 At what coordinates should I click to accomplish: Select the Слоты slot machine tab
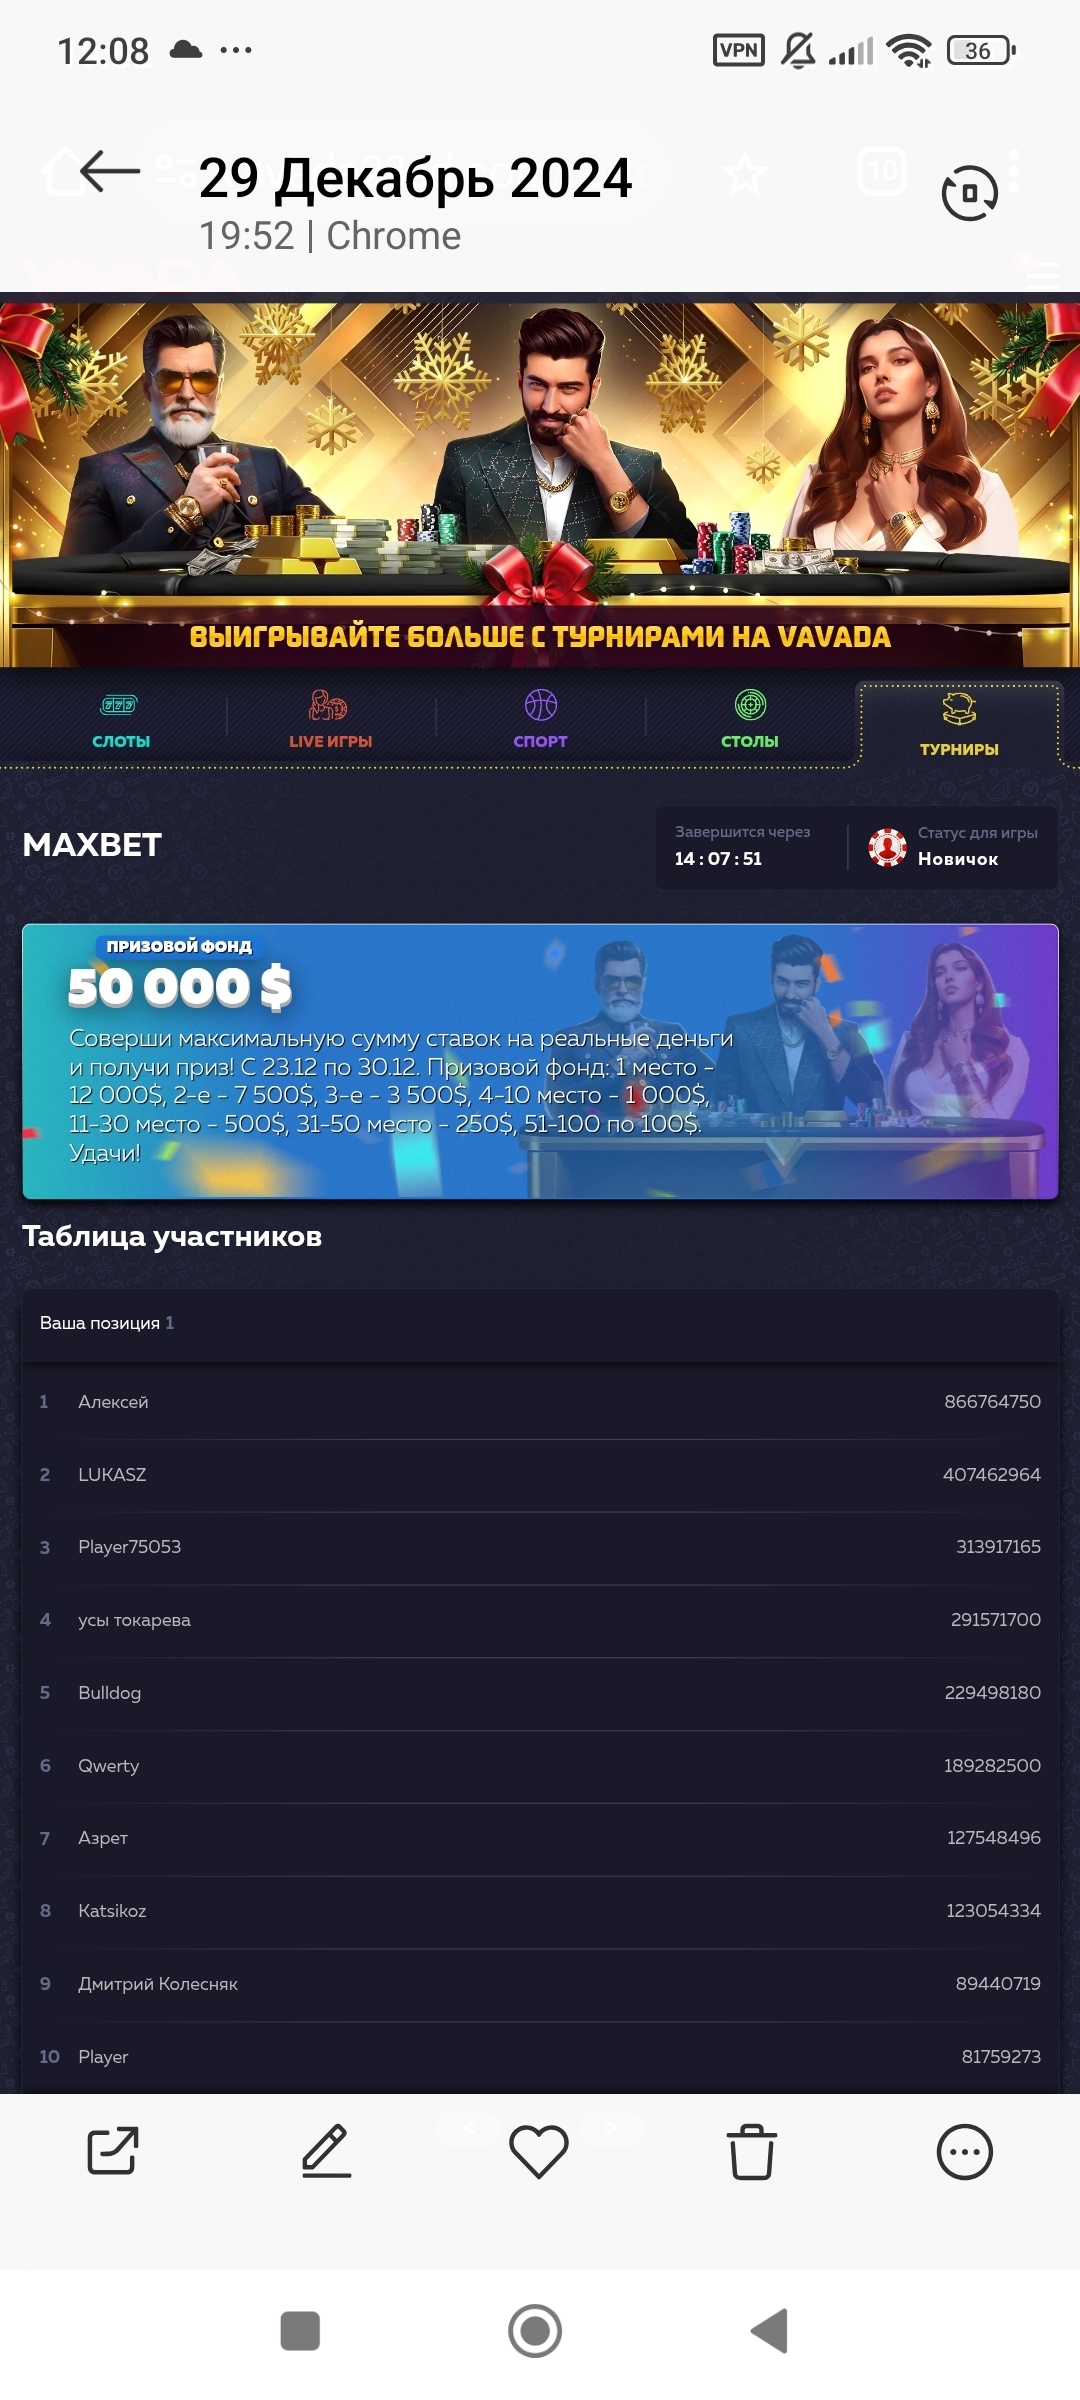coord(121,719)
